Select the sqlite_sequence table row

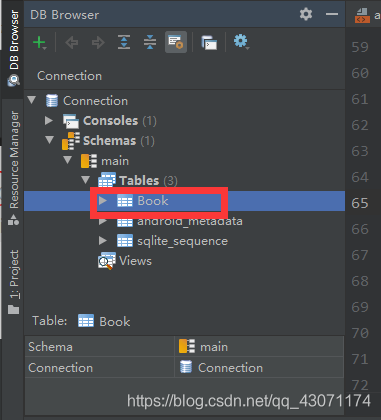184,241
